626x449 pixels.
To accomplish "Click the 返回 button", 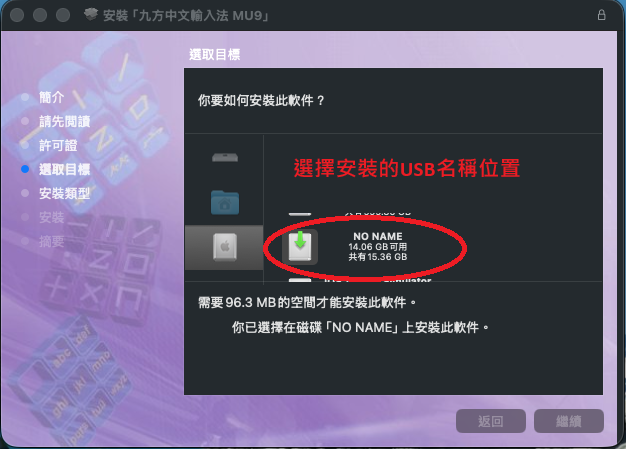I will (x=491, y=421).
